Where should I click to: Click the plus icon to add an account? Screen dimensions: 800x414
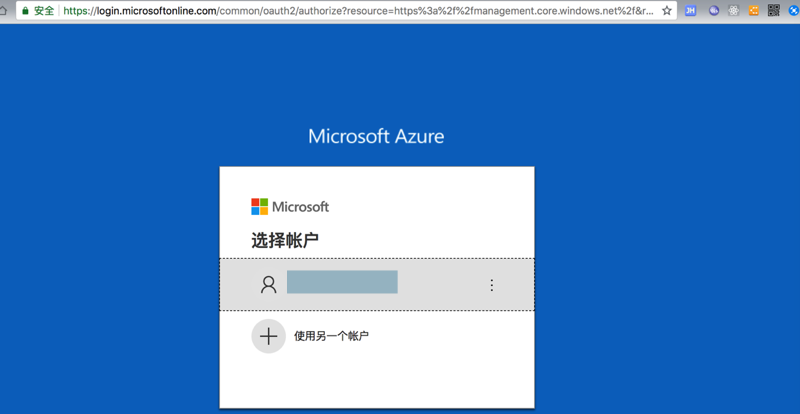point(268,336)
